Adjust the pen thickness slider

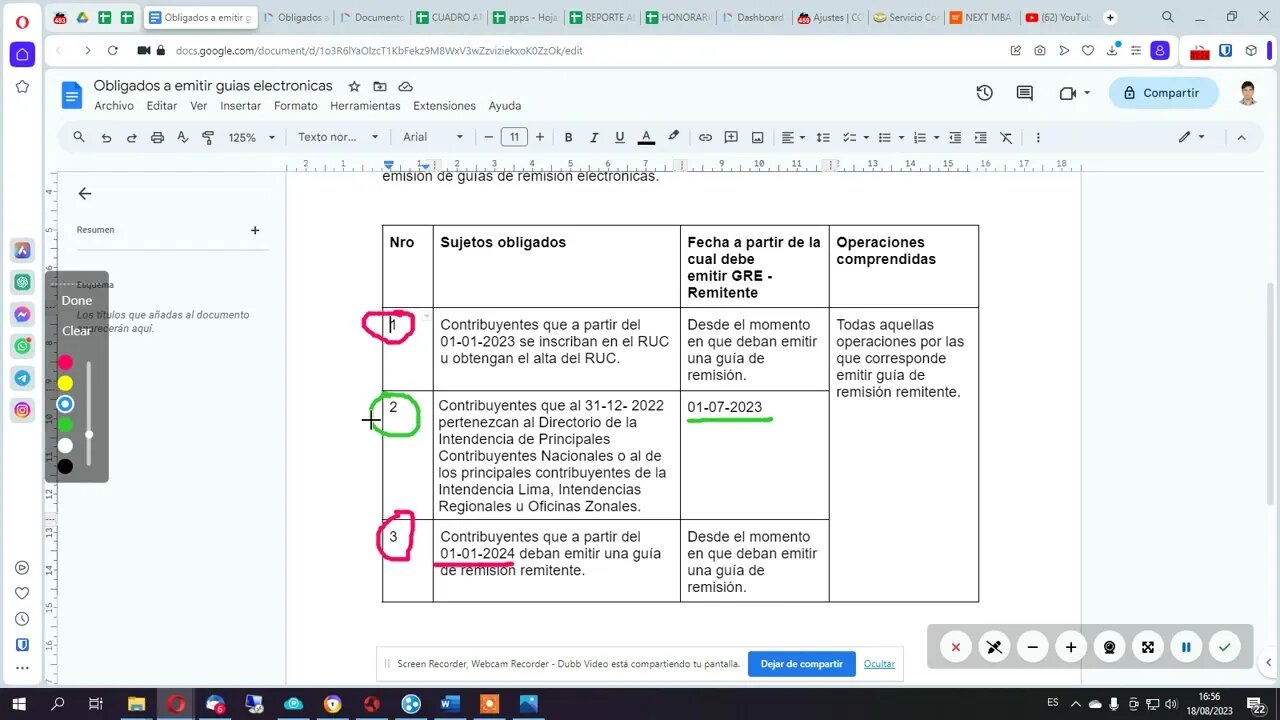point(89,414)
